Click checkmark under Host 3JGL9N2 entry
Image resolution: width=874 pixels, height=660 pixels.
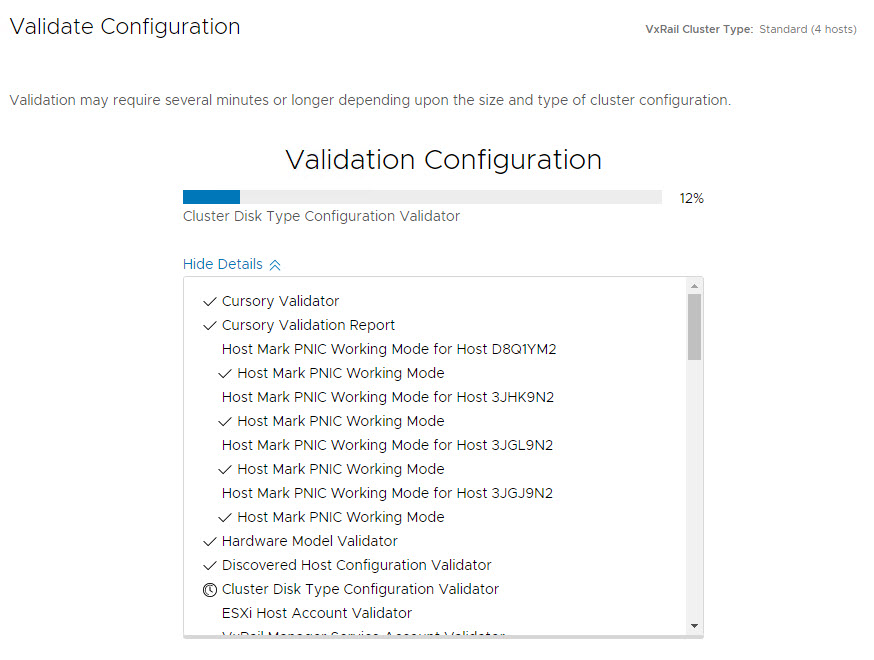(226, 469)
